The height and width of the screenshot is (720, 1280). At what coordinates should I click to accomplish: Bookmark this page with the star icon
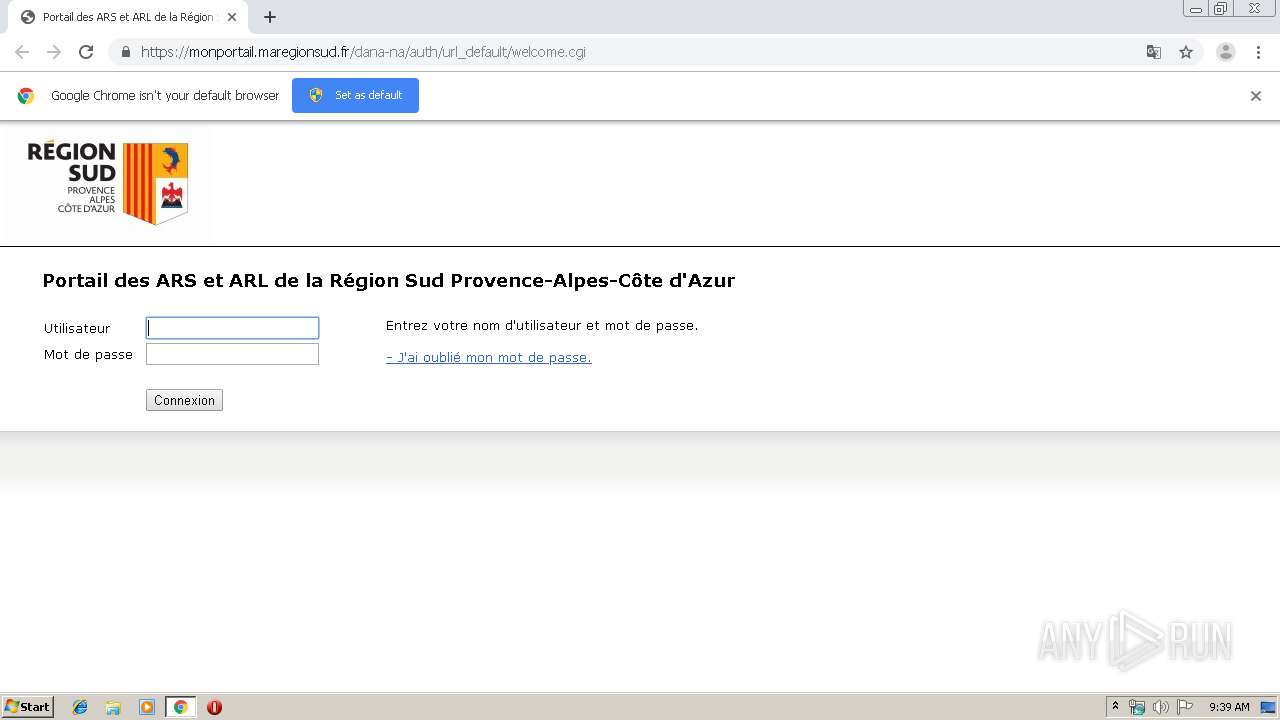coord(1186,52)
